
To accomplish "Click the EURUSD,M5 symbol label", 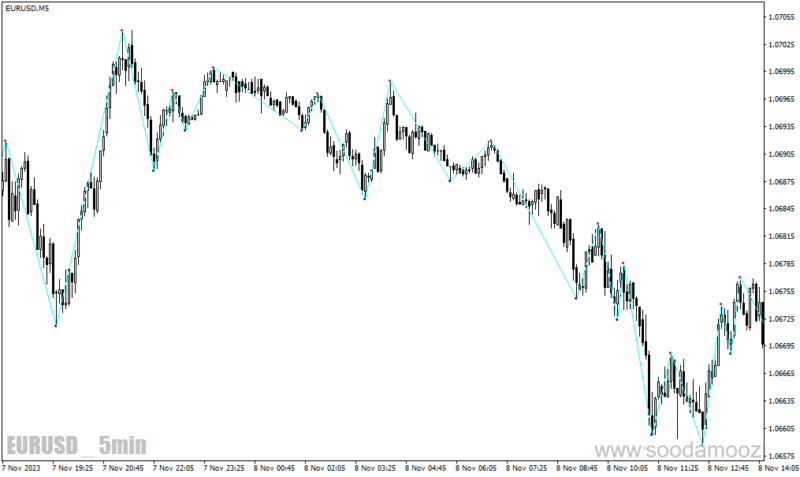I will (x=28, y=9).
